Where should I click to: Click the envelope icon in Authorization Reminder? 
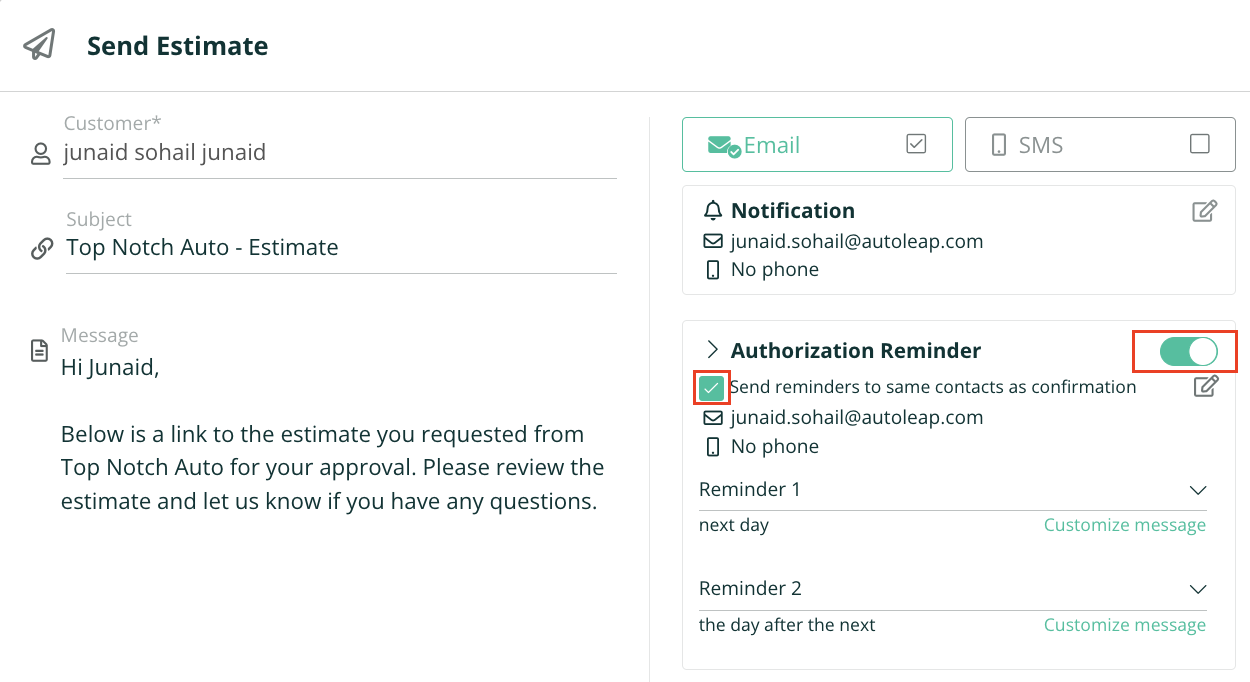tap(713, 418)
